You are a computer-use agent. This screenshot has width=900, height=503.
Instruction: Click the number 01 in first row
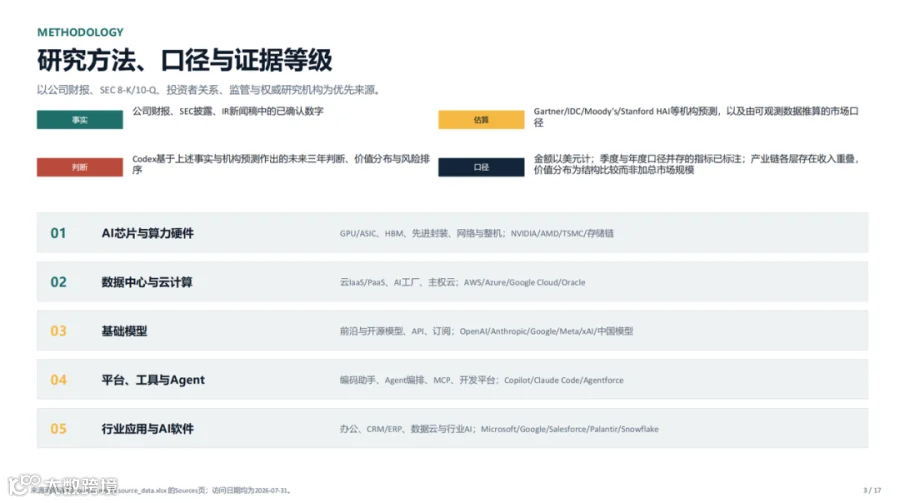coord(59,233)
